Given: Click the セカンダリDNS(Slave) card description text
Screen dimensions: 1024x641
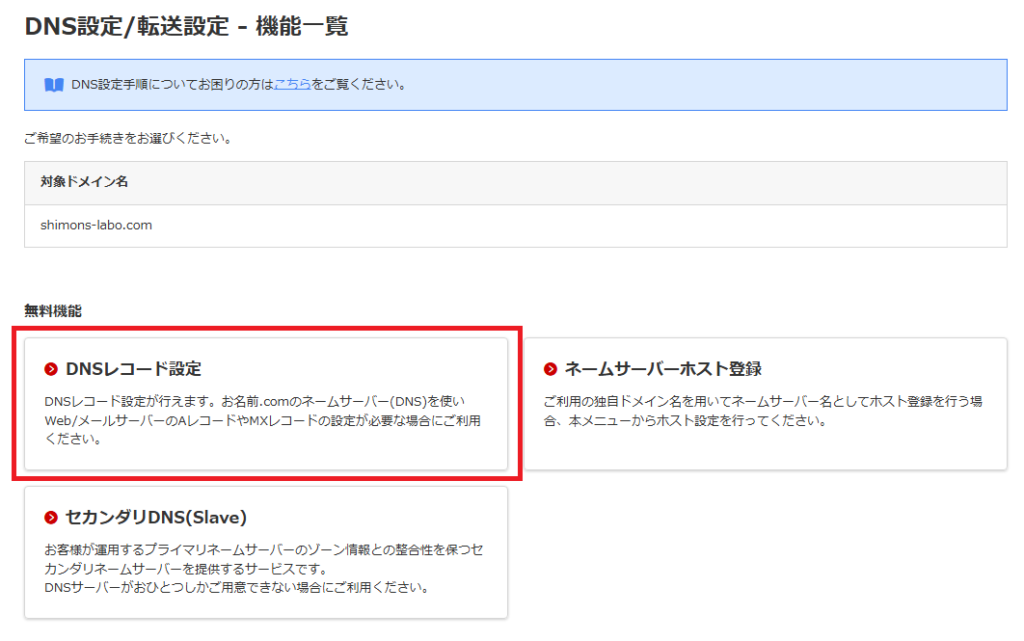Looking at the screenshot, I should [x=263, y=568].
